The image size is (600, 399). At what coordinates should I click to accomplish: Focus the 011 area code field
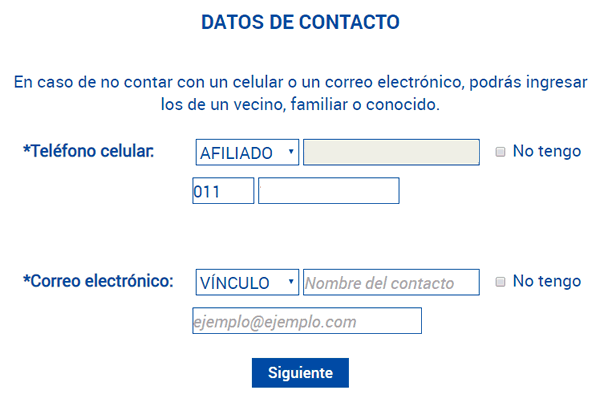point(223,191)
